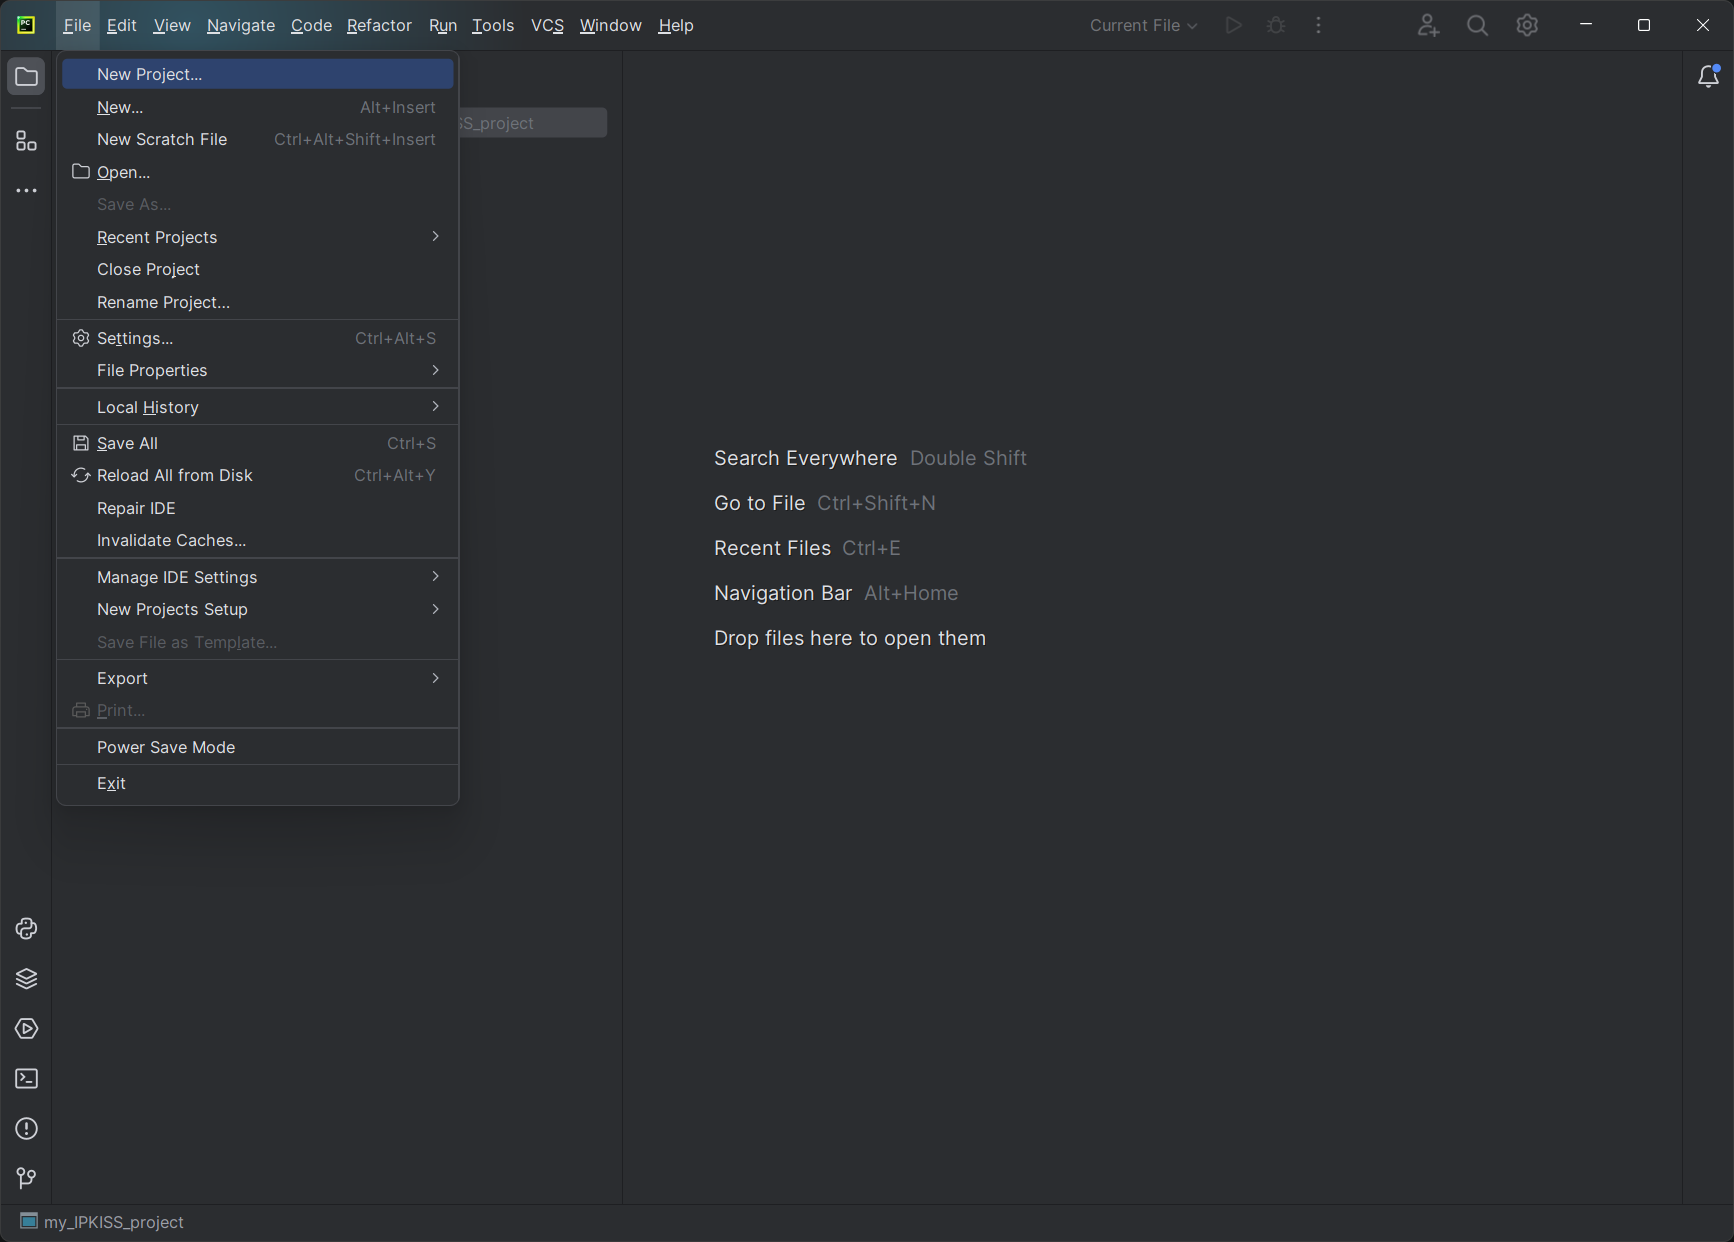This screenshot has height=1242, width=1734.
Task: Open the Terminal tool window icon
Action: click(26, 1079)
